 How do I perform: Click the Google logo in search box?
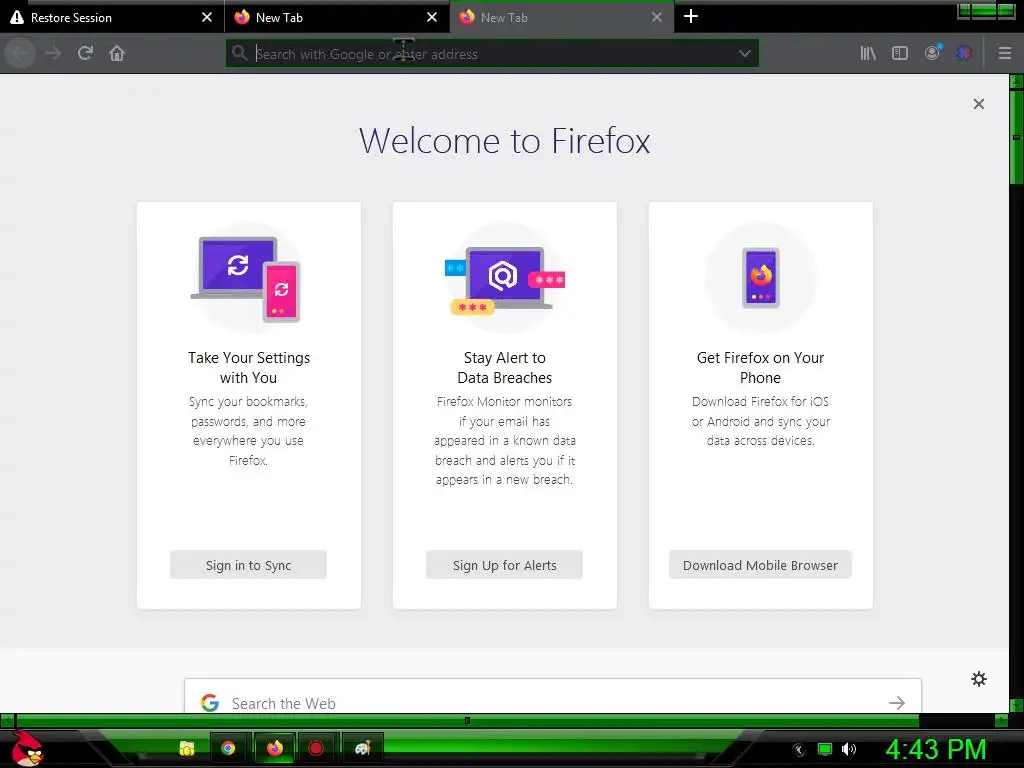(210, 703)
